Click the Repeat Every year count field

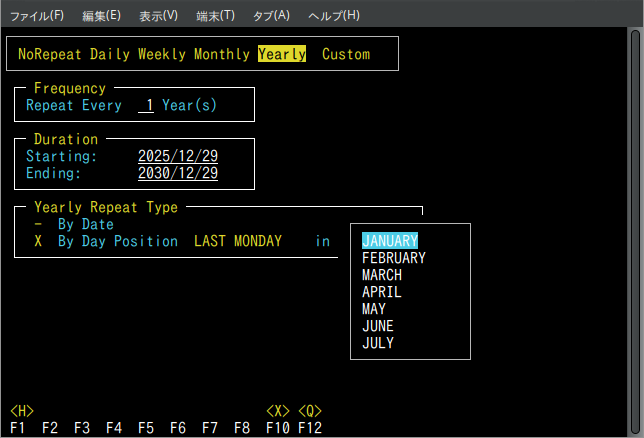pyautogui.click(x=146, y=105)
